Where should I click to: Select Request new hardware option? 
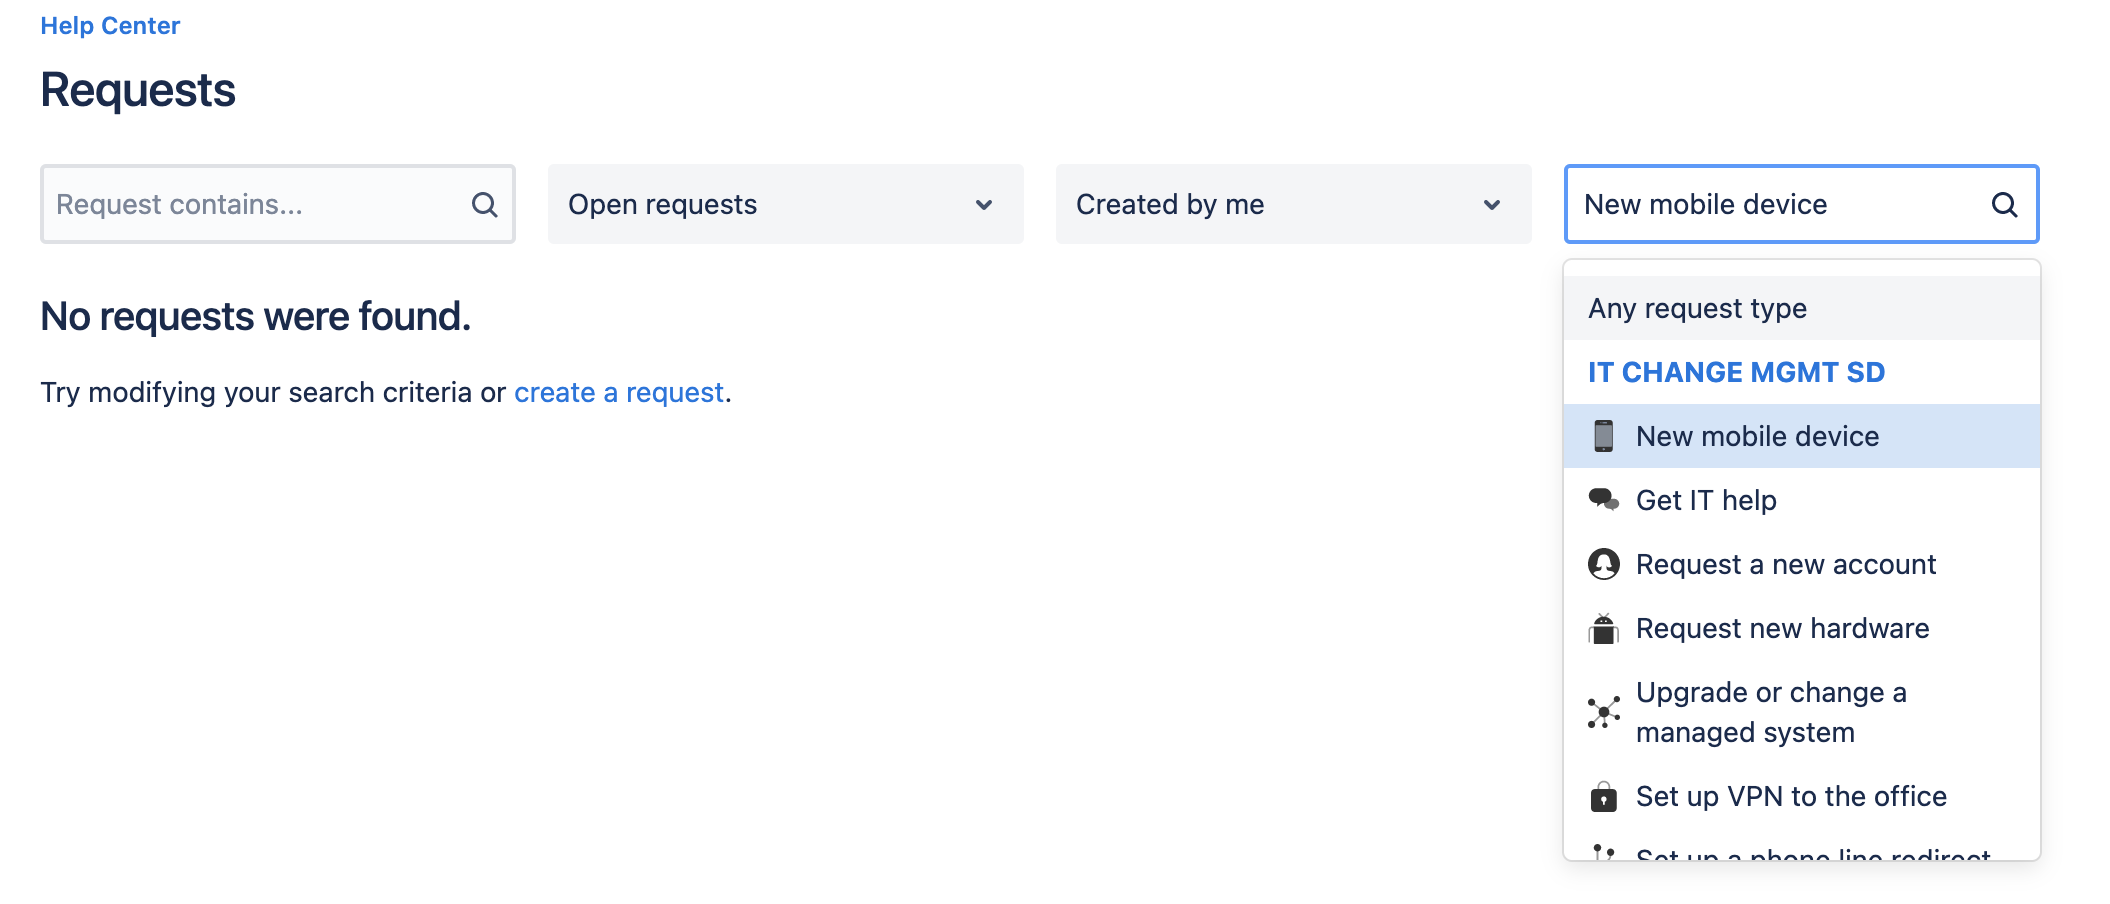pyautogui.click(x=1801, y=628)
